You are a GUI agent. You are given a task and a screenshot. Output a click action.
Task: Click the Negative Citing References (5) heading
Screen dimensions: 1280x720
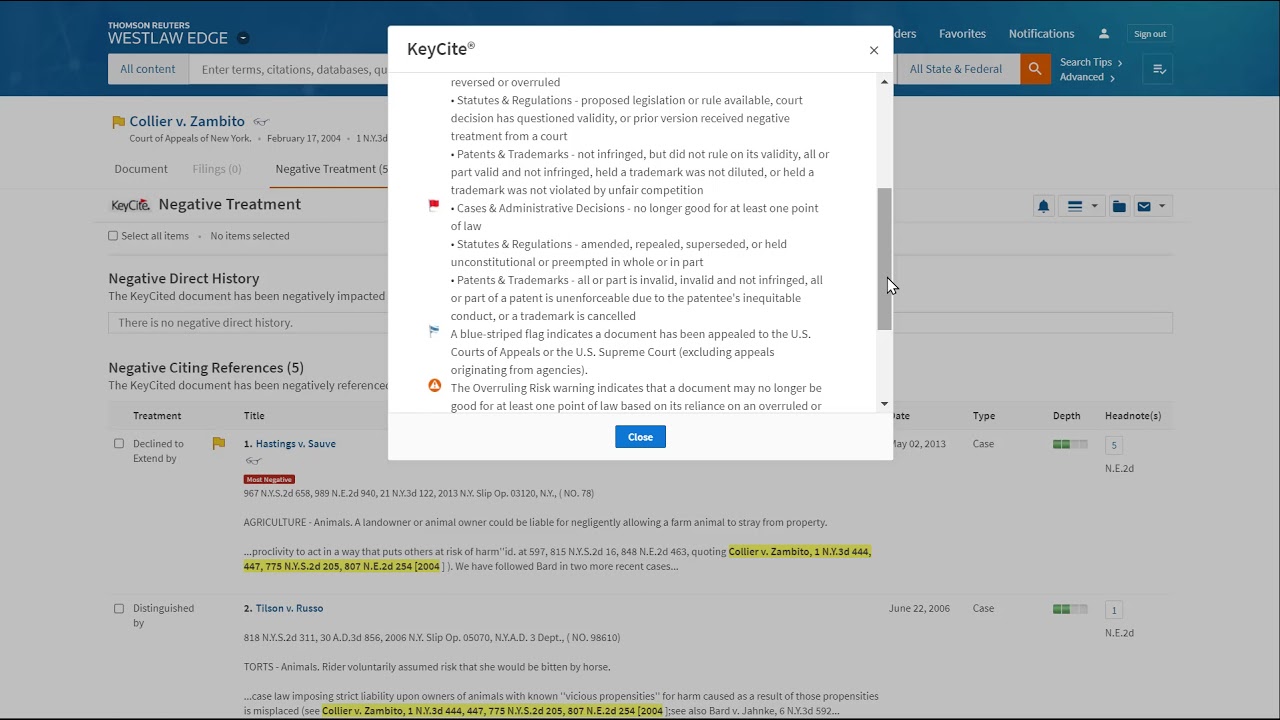click(206, 368)
